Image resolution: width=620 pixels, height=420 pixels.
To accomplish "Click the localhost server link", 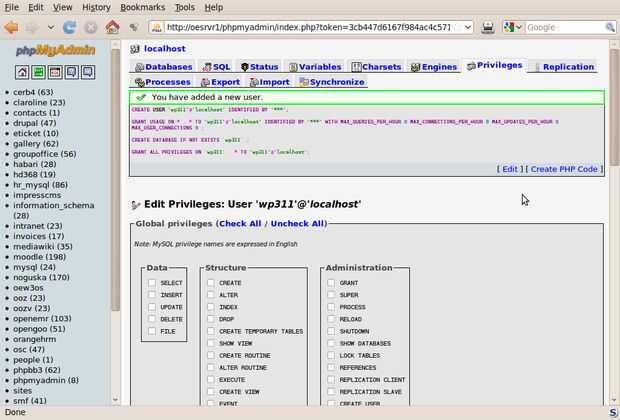I will click(164, 49).
